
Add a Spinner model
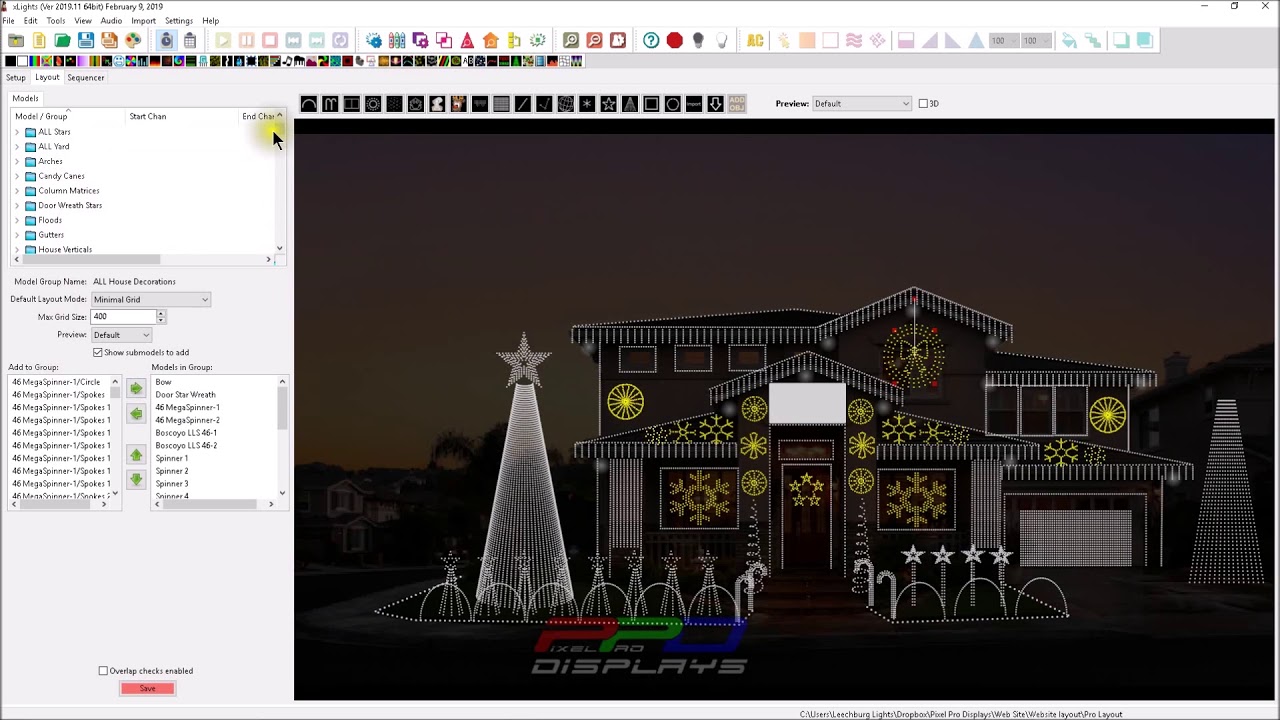coord(587,104)
